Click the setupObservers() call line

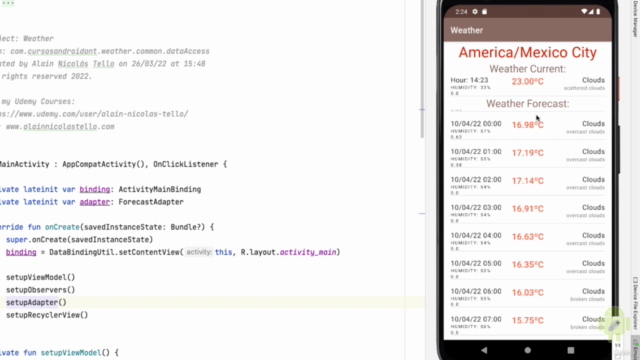(40, 290)
